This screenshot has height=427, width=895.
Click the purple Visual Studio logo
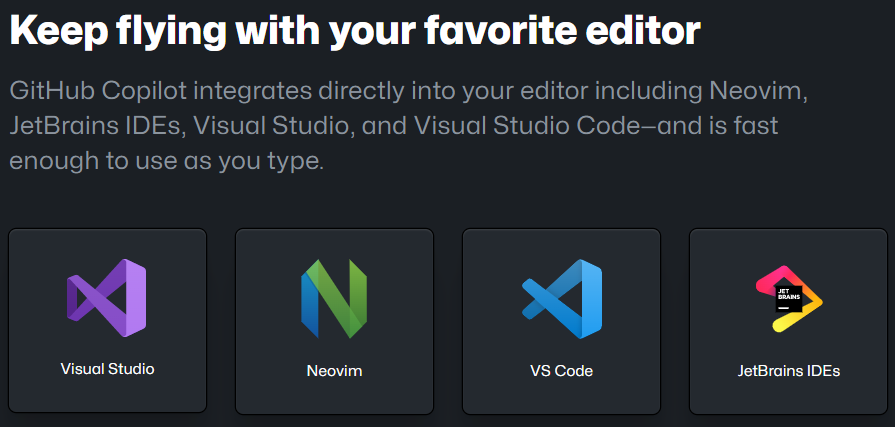106,298
